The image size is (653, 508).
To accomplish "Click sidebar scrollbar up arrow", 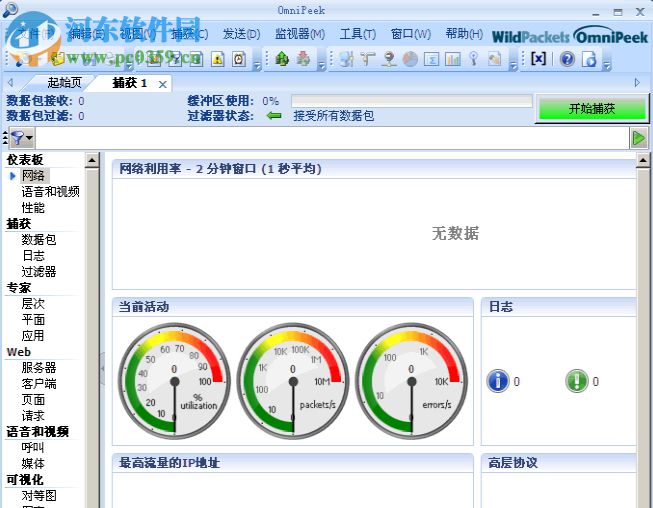I will [x=92, y=160].
